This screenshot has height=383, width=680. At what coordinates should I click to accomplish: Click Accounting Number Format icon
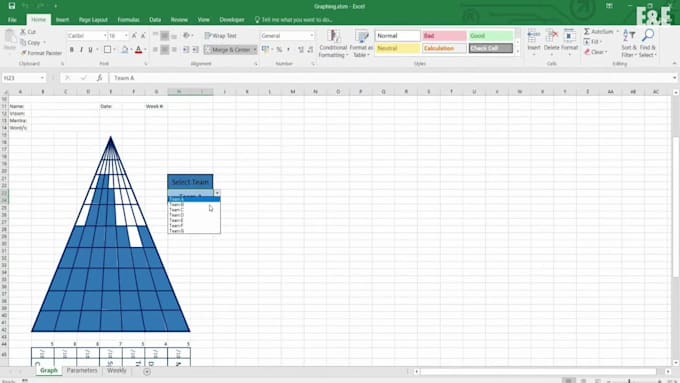(265, 50)
